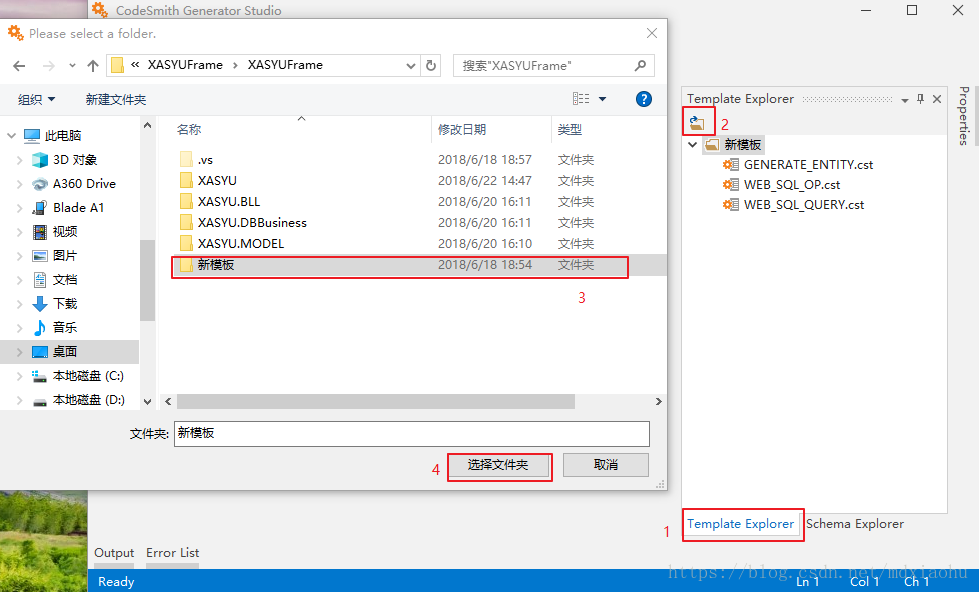
Task: Close the folder selection dialog
Action: [652, 33]
